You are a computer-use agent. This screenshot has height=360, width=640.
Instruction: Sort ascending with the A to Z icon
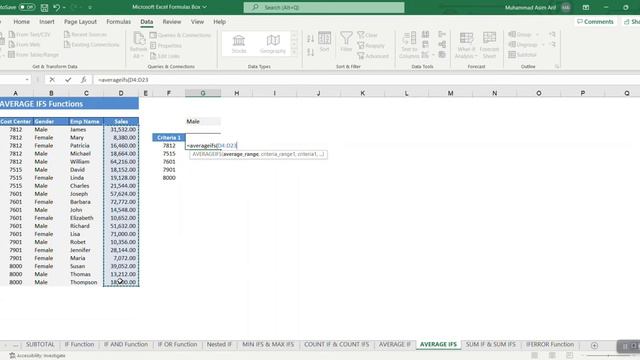[311, 39]
